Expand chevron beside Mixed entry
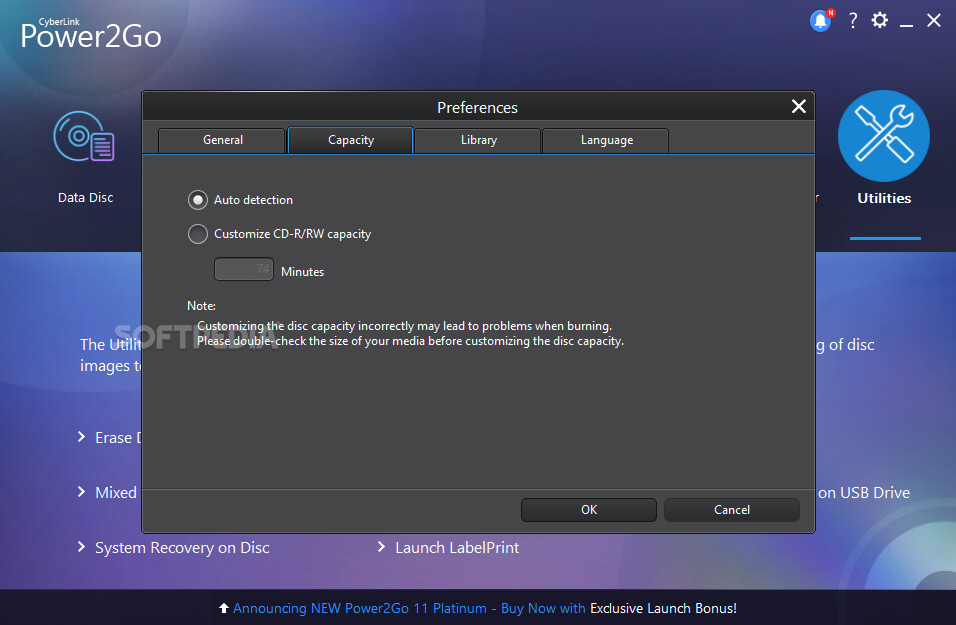Image resolution: width=956 pixels, height=625 pixels. coord(81,491)
